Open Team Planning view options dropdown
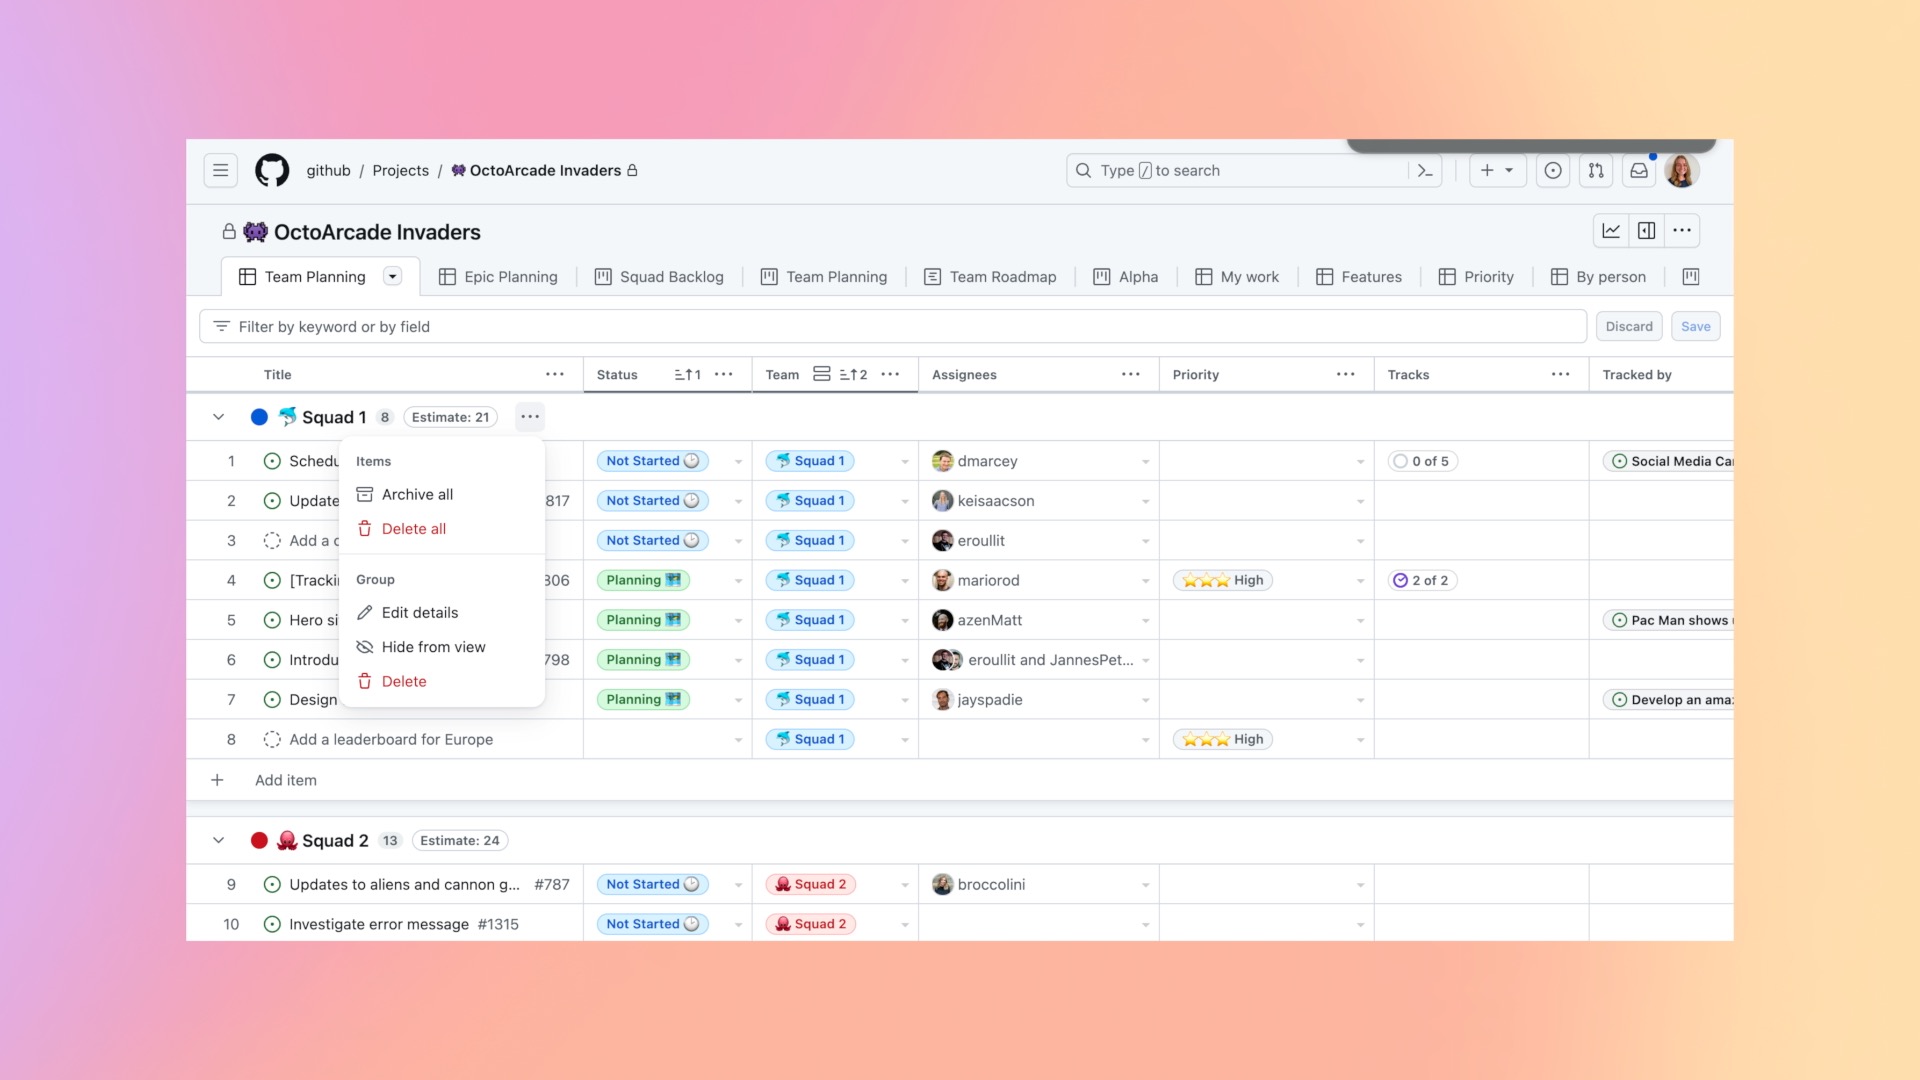1920x1080 pixels. click(x=393, y=277)
